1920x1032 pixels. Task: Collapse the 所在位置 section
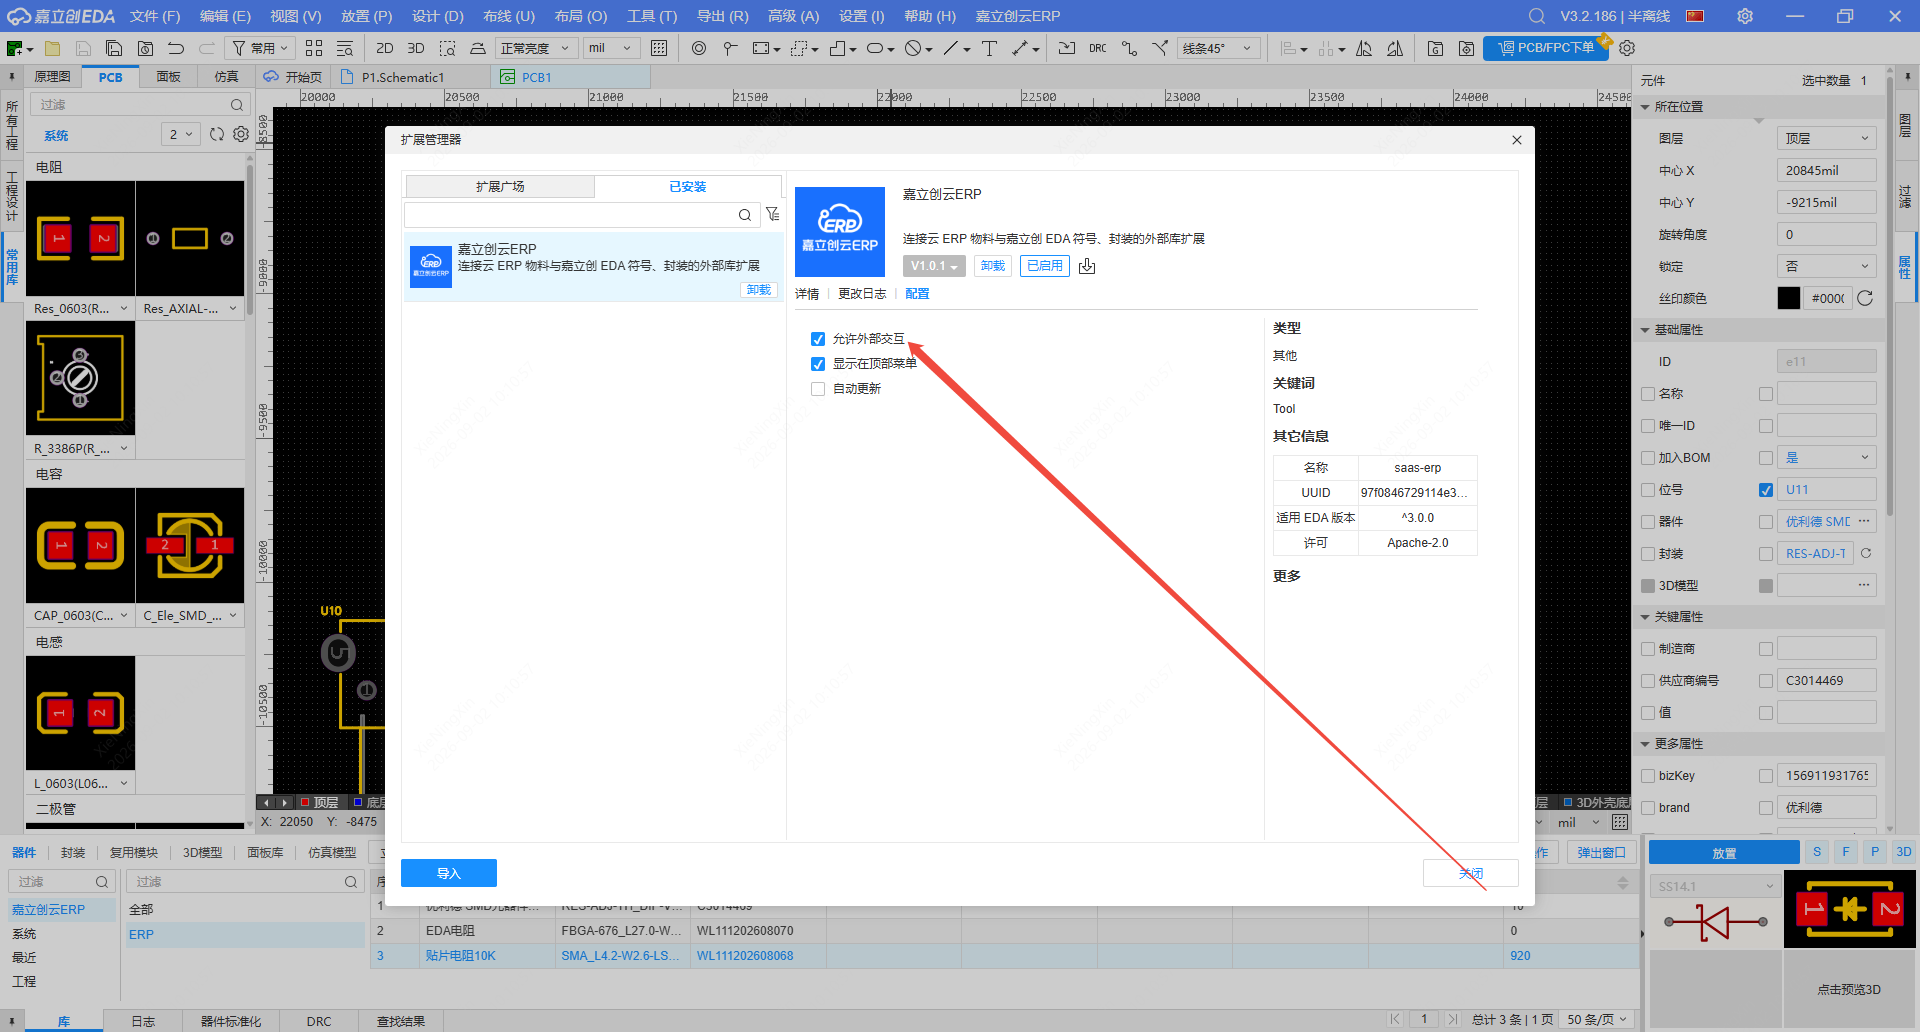(x=1645, y=107)
